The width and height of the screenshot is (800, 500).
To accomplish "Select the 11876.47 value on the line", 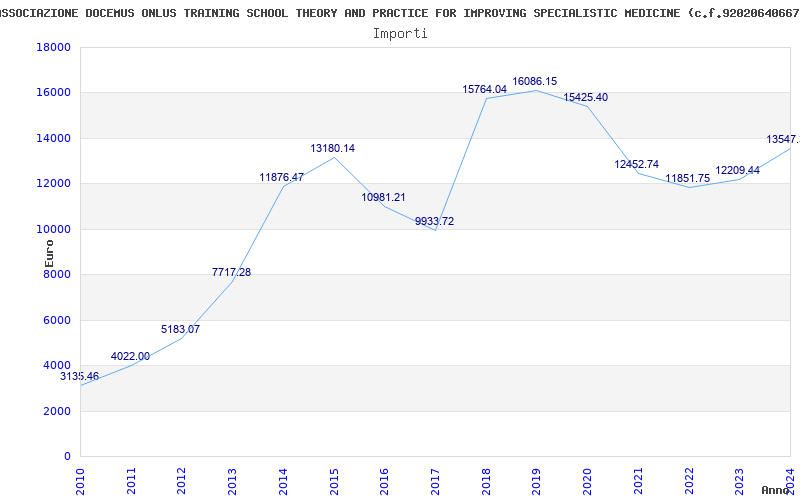I will click(282, 178).
